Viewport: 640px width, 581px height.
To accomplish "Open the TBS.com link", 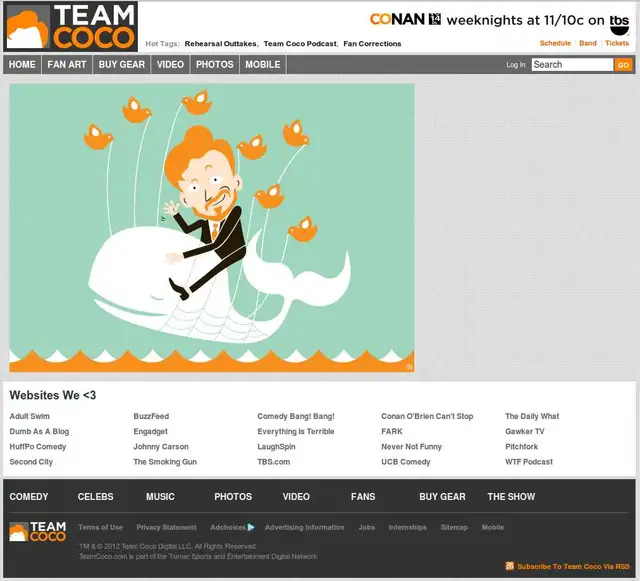I will [x=273, y=462].
